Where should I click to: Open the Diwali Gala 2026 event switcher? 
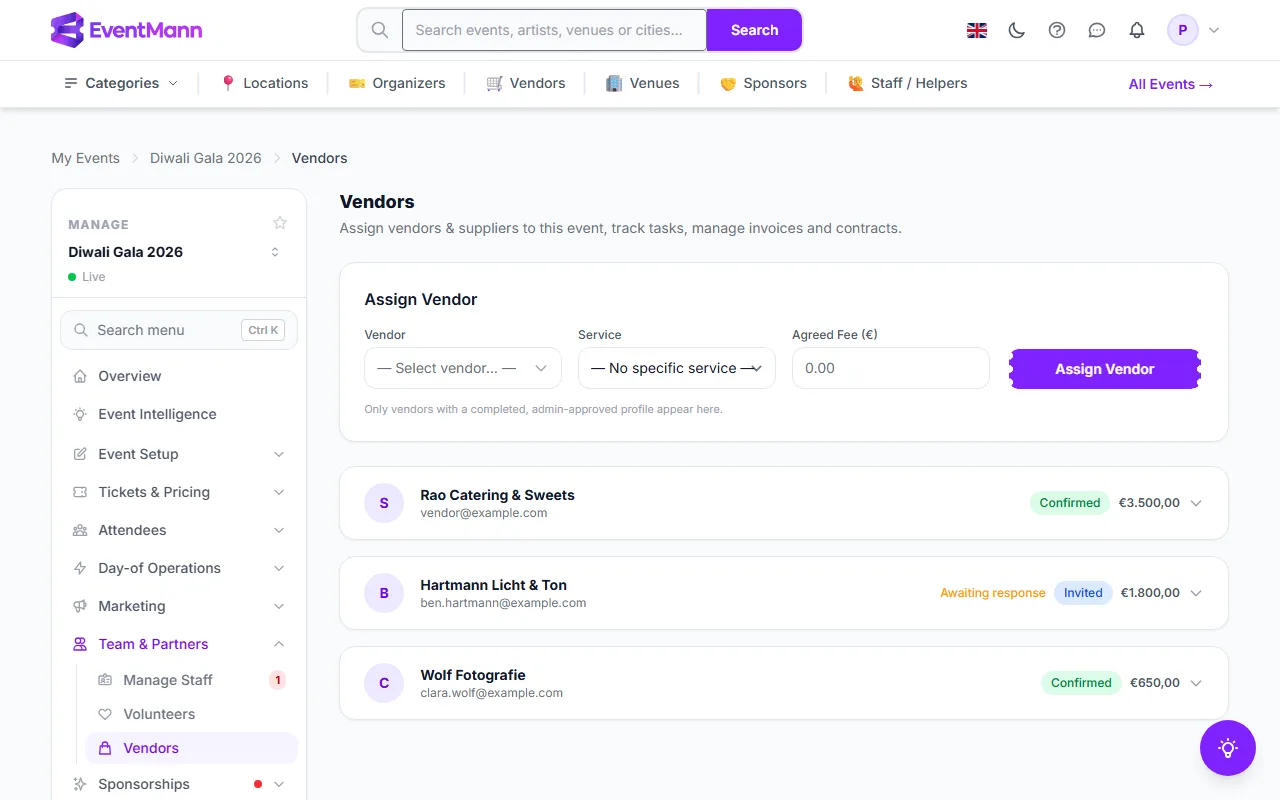click(175, 252)
